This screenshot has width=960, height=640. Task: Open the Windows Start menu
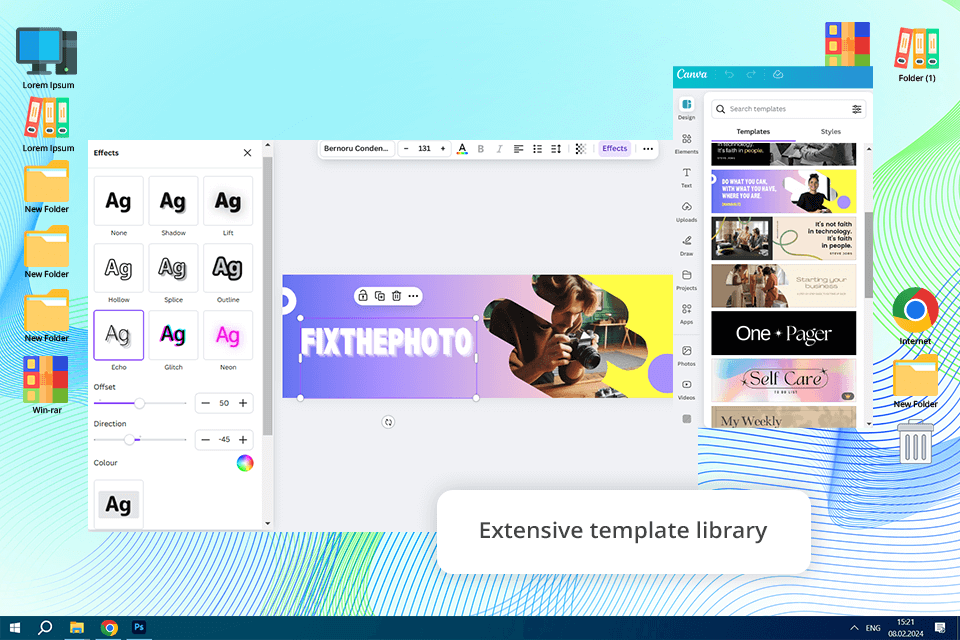pos(15,628)
